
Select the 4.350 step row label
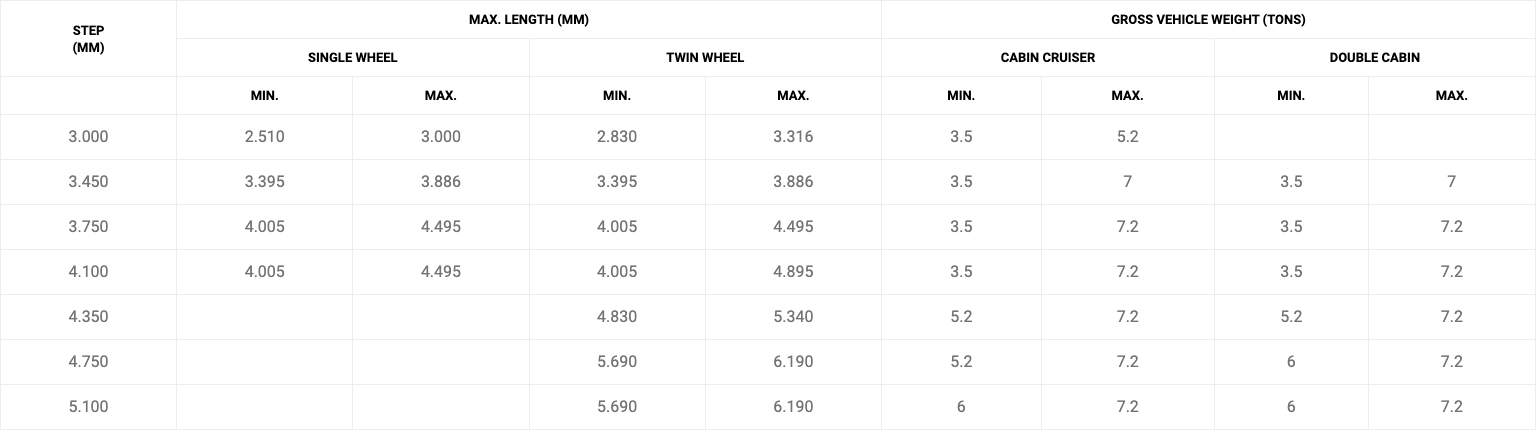88,317
